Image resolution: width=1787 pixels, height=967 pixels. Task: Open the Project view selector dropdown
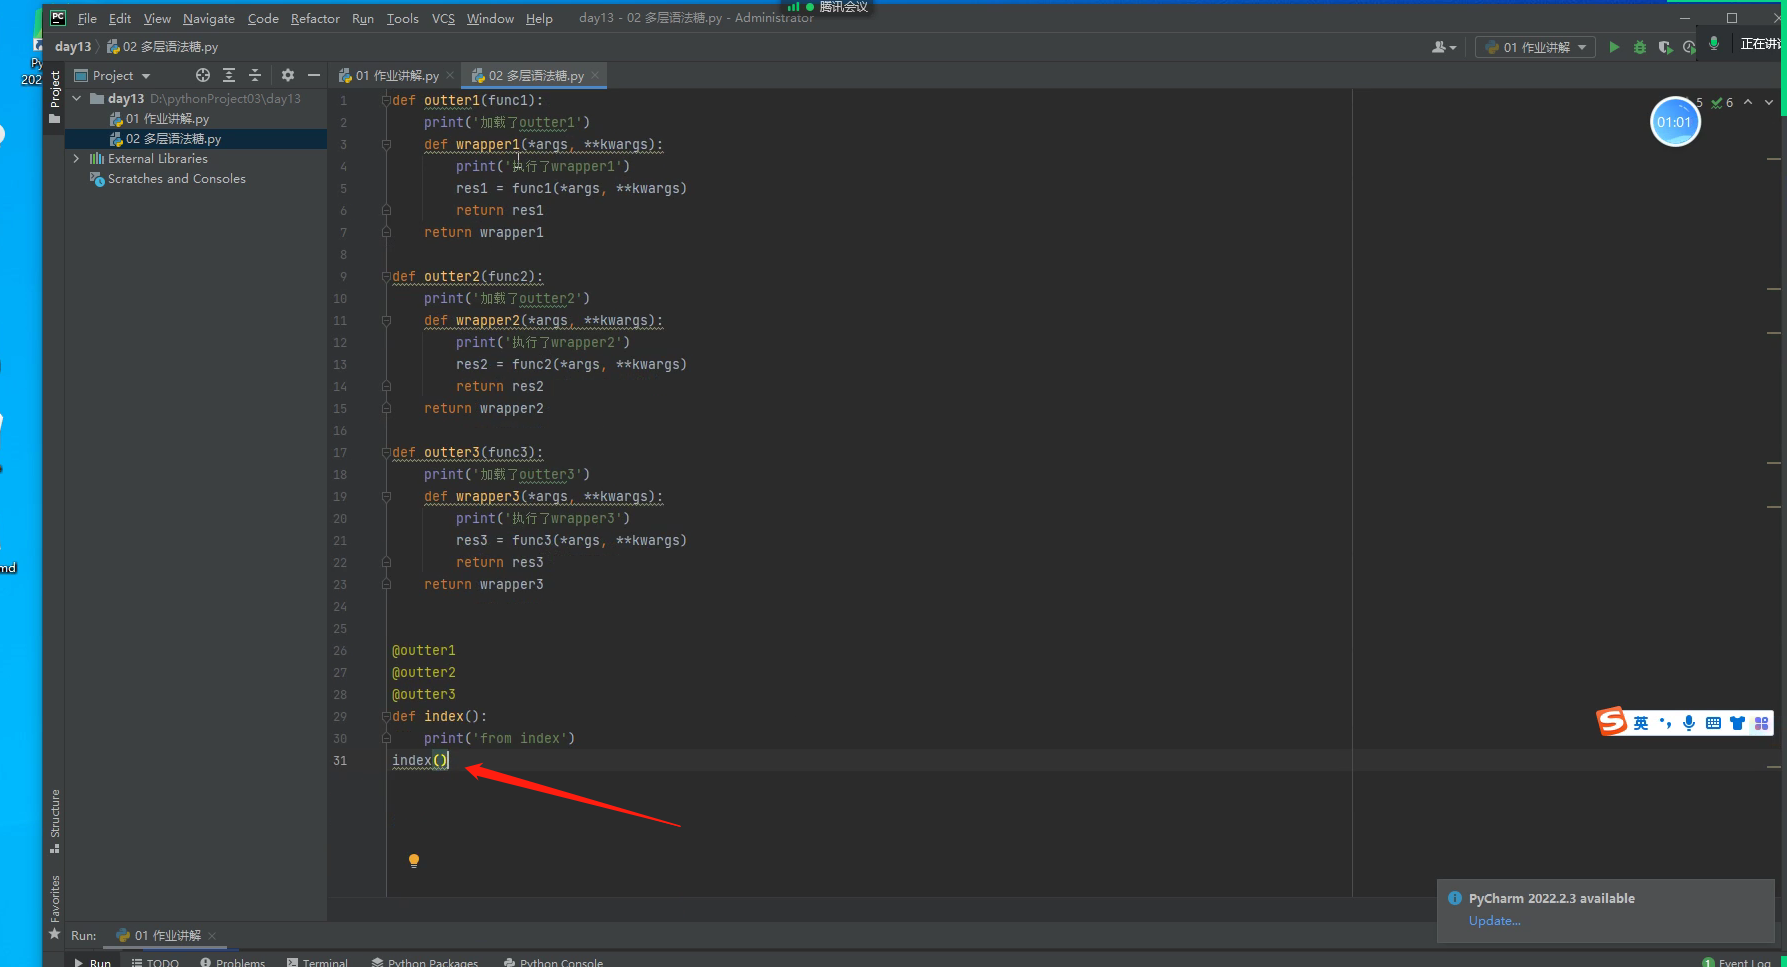click(112, 75)
